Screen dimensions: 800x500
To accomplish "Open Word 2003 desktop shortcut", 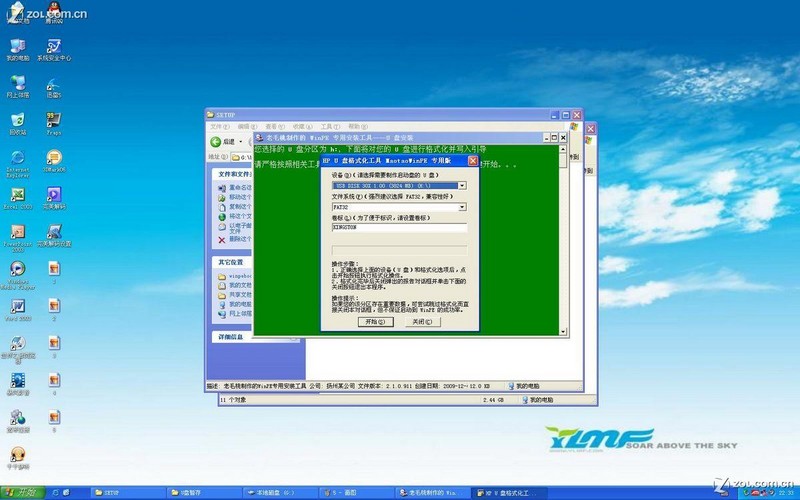I will click(18, 310).
